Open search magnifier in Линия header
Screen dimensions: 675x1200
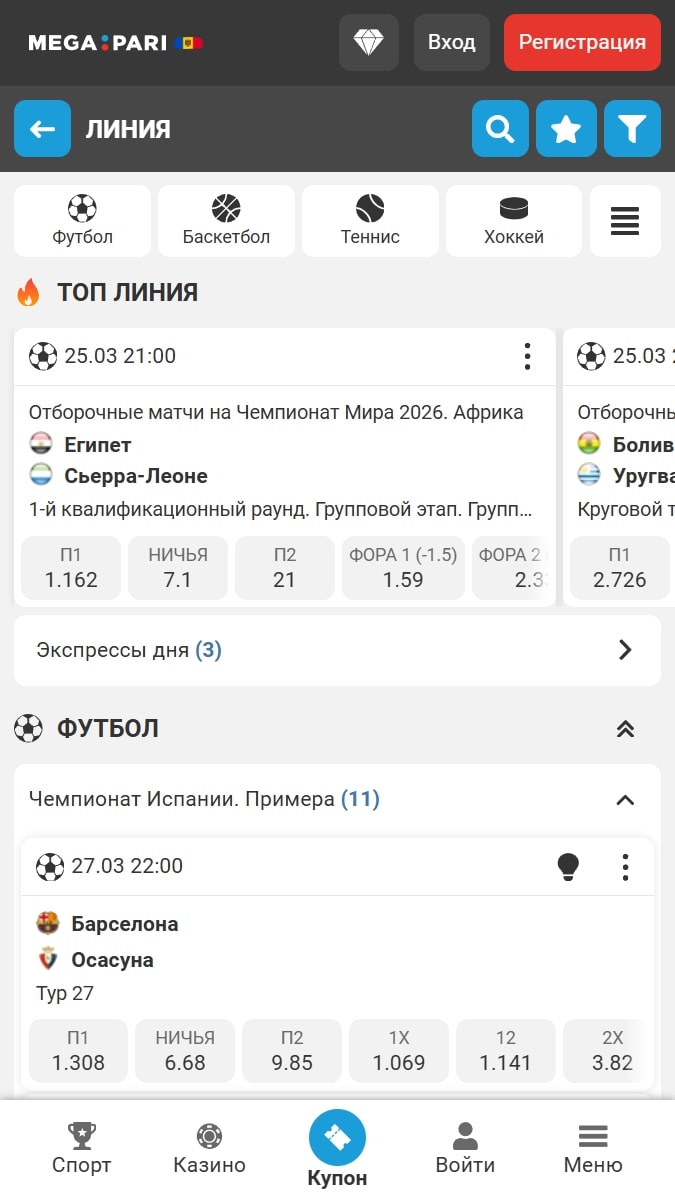500,129
